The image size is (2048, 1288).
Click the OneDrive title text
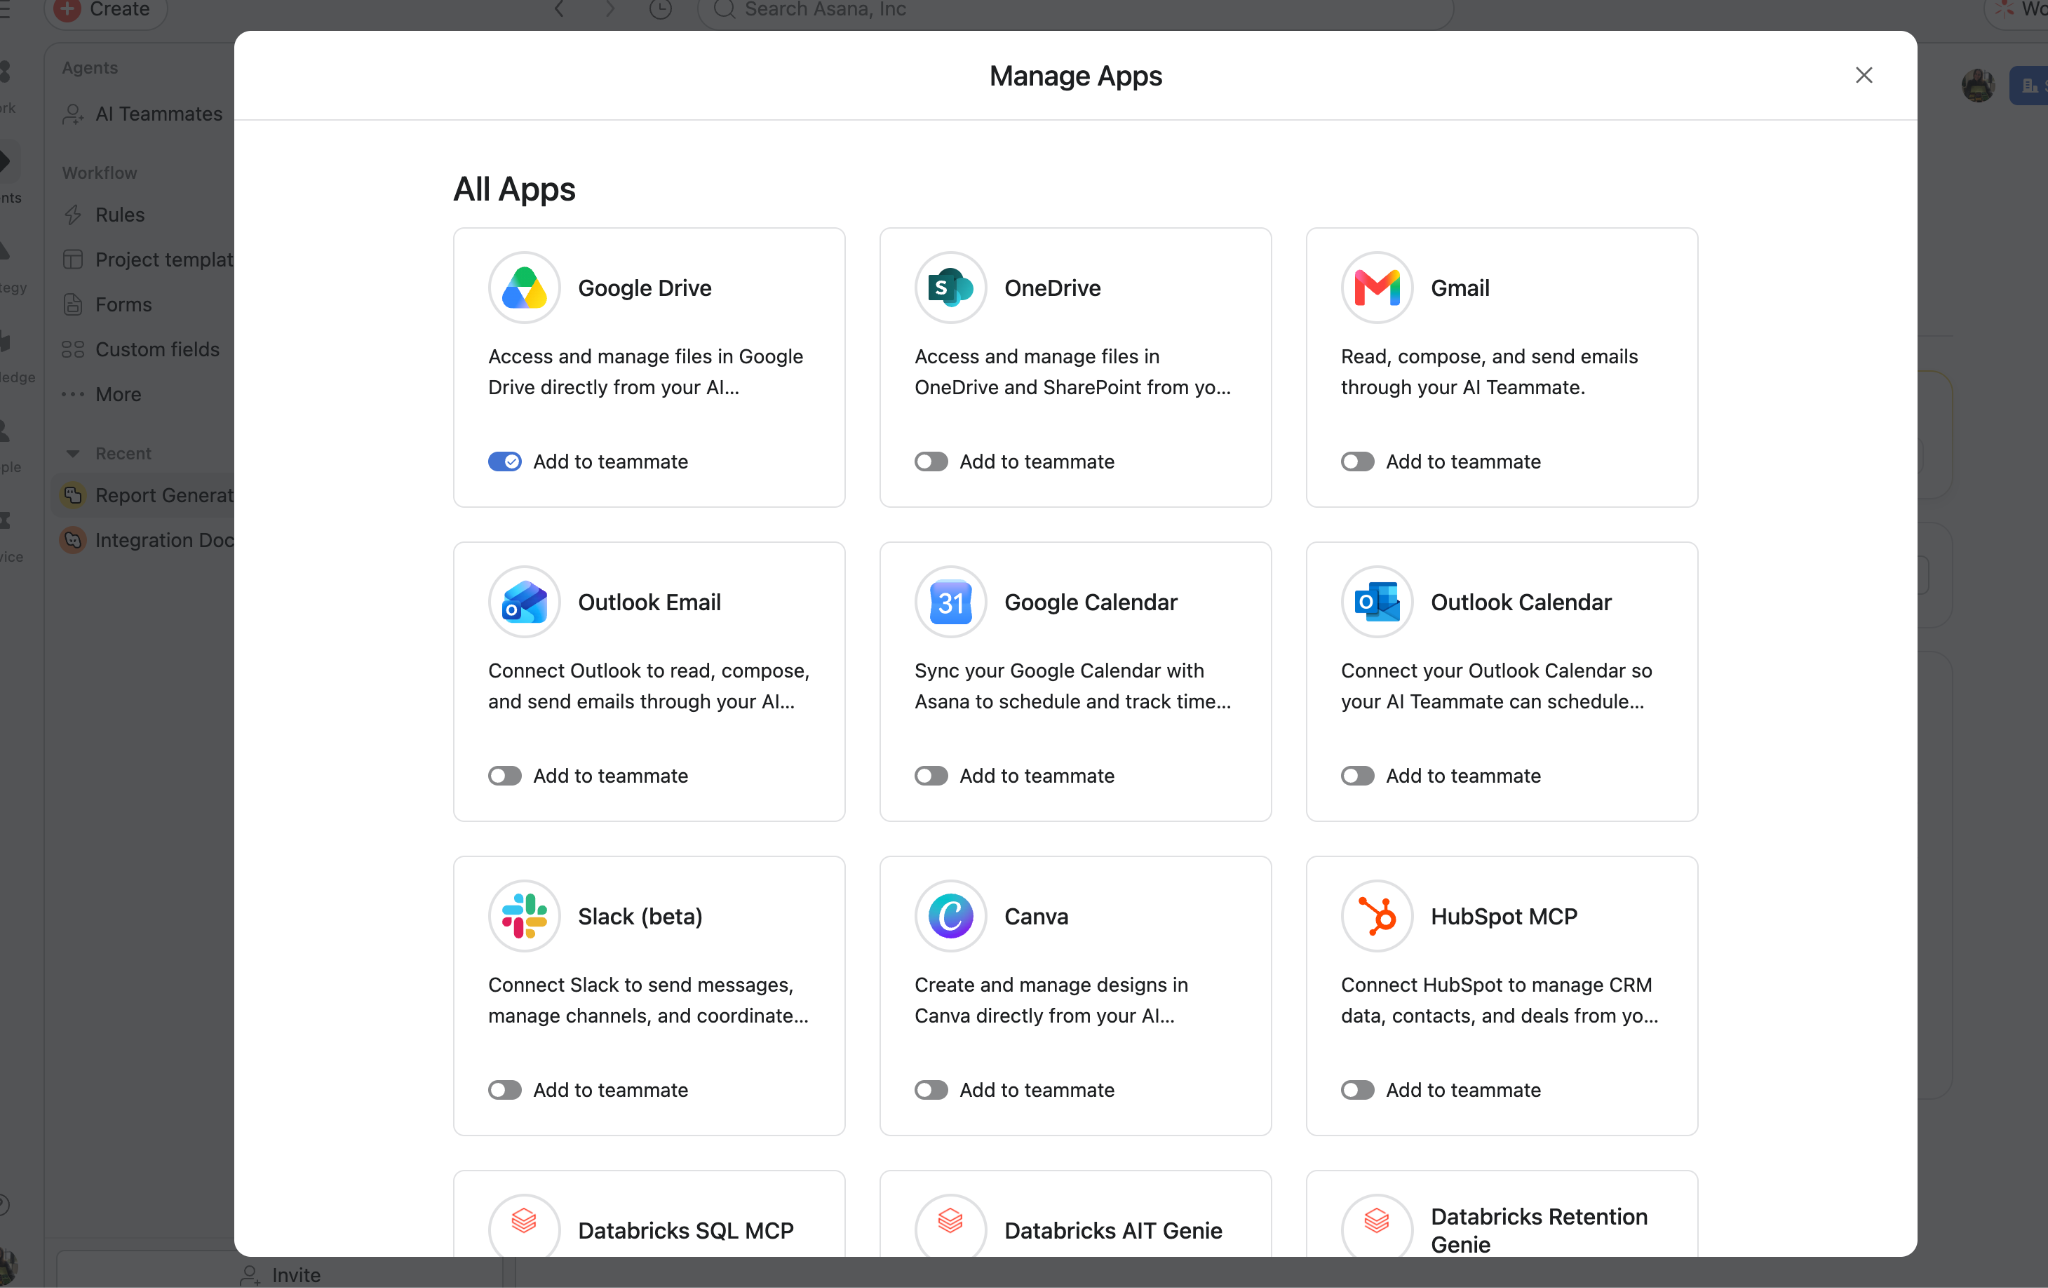(x=1053, y=288)
